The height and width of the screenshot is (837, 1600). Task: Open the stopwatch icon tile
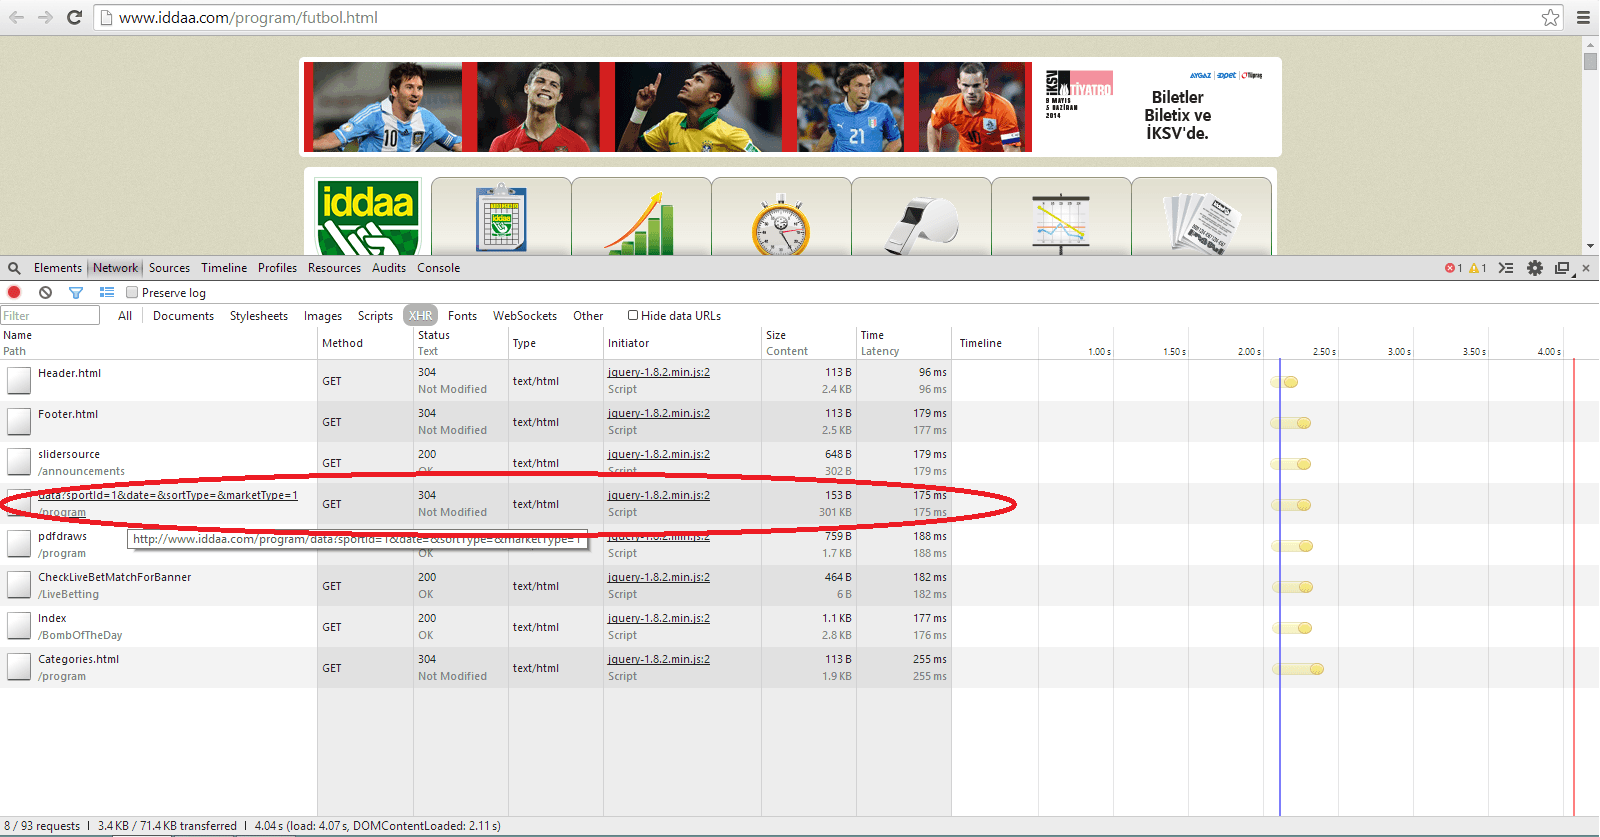(781, 216)
